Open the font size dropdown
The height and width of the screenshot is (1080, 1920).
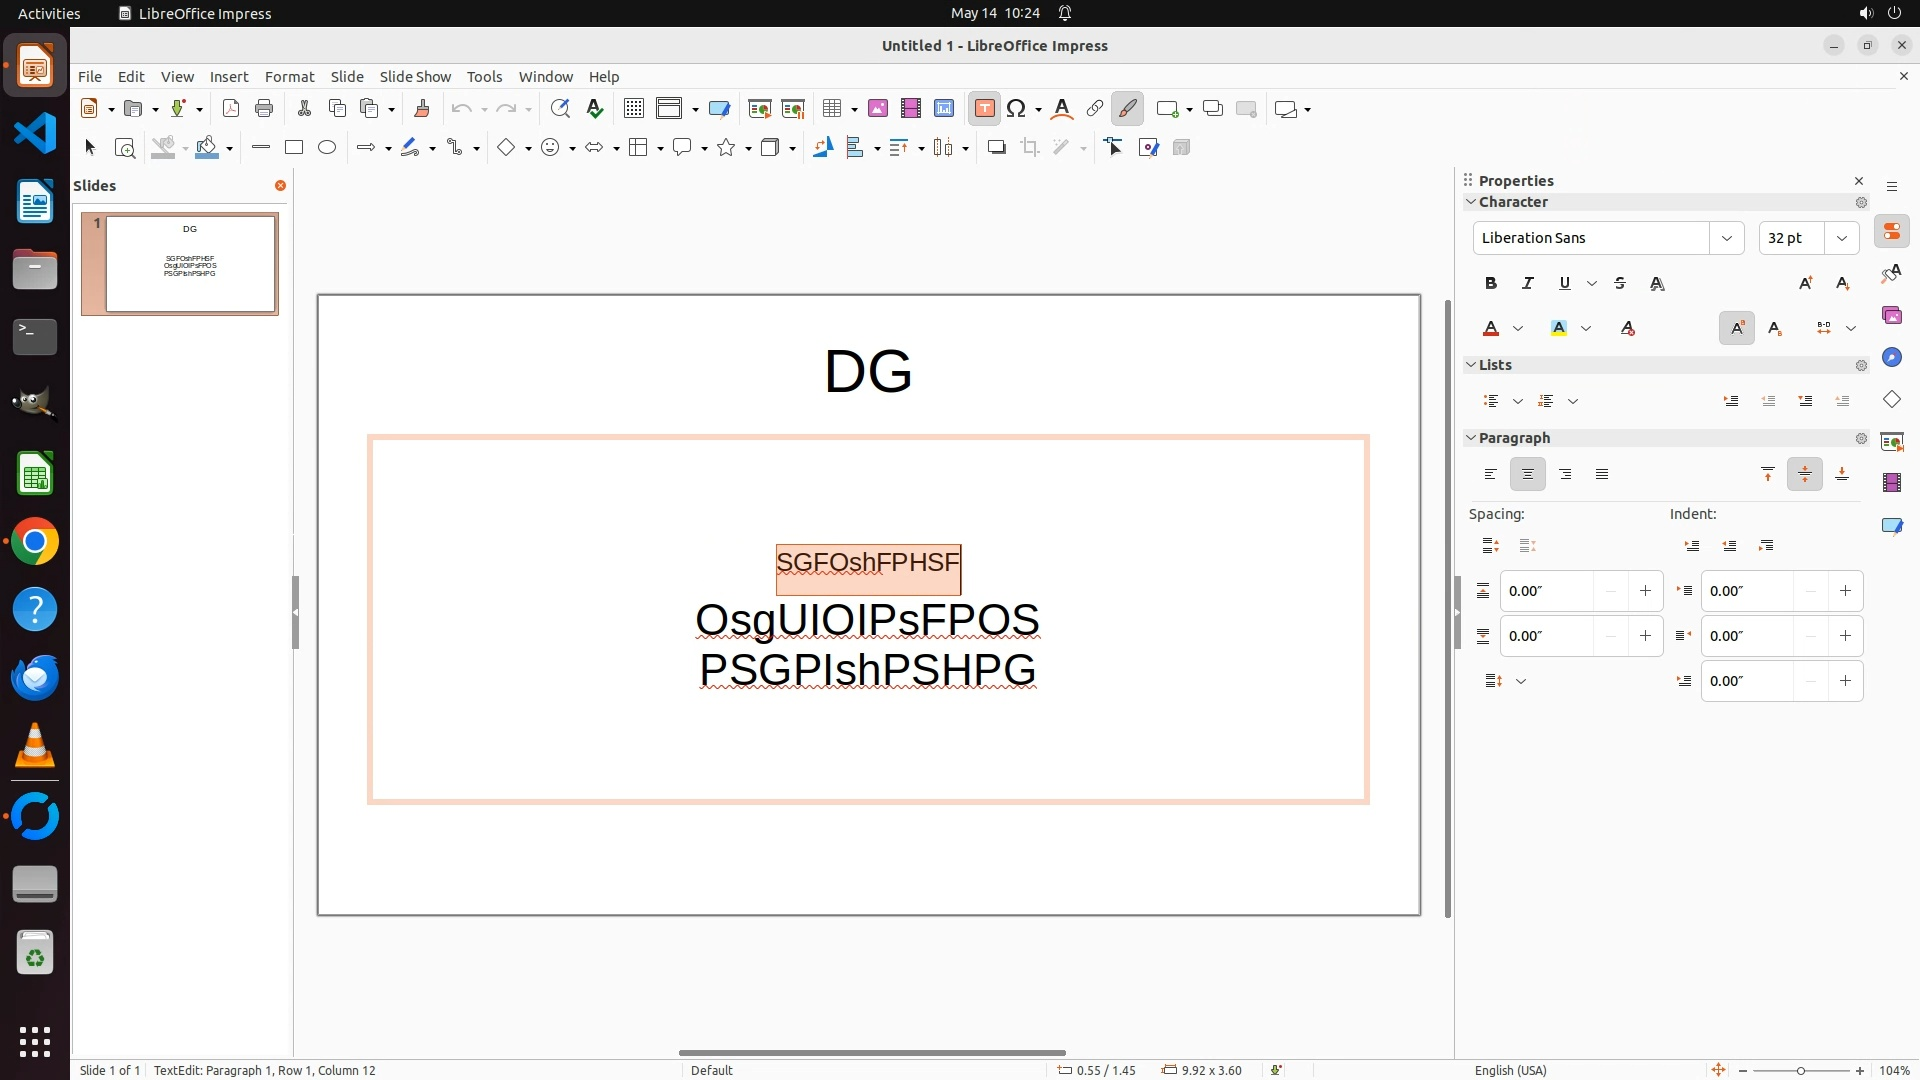(x=1841, y=238)
